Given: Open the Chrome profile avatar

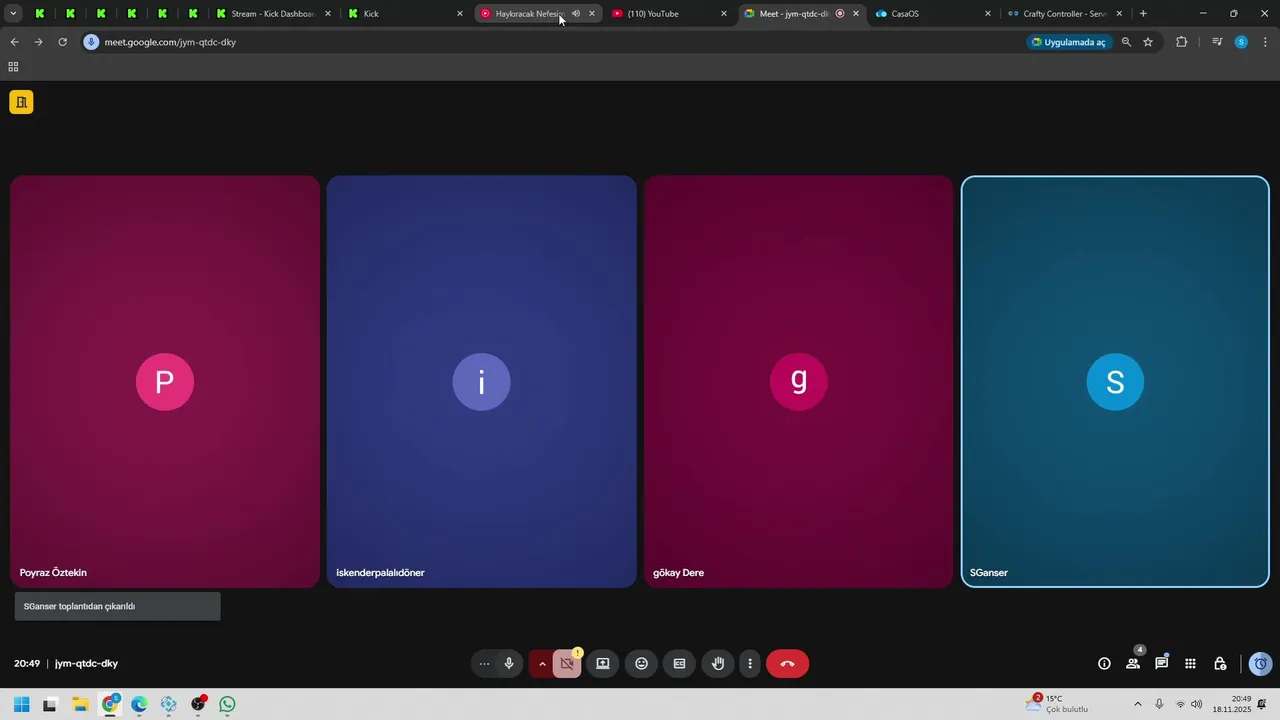Looking at the screenshot, I should click(1241, 42).
